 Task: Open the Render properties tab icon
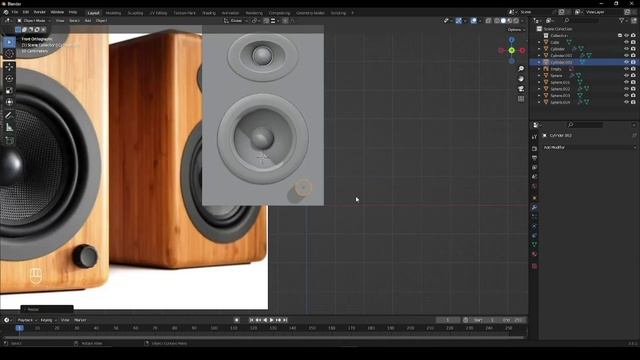(535, 149)
